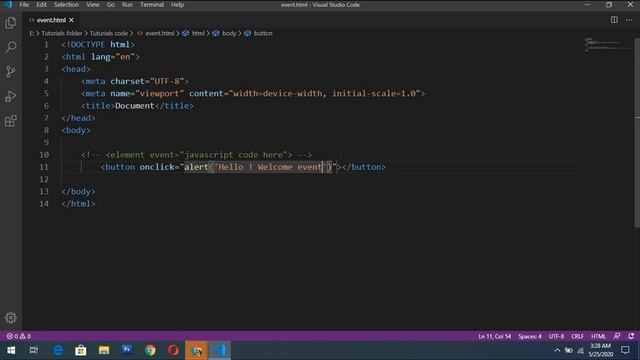
Task: Change line endings via CRLF
Action: pyautogui.click(x=577, y=336)
